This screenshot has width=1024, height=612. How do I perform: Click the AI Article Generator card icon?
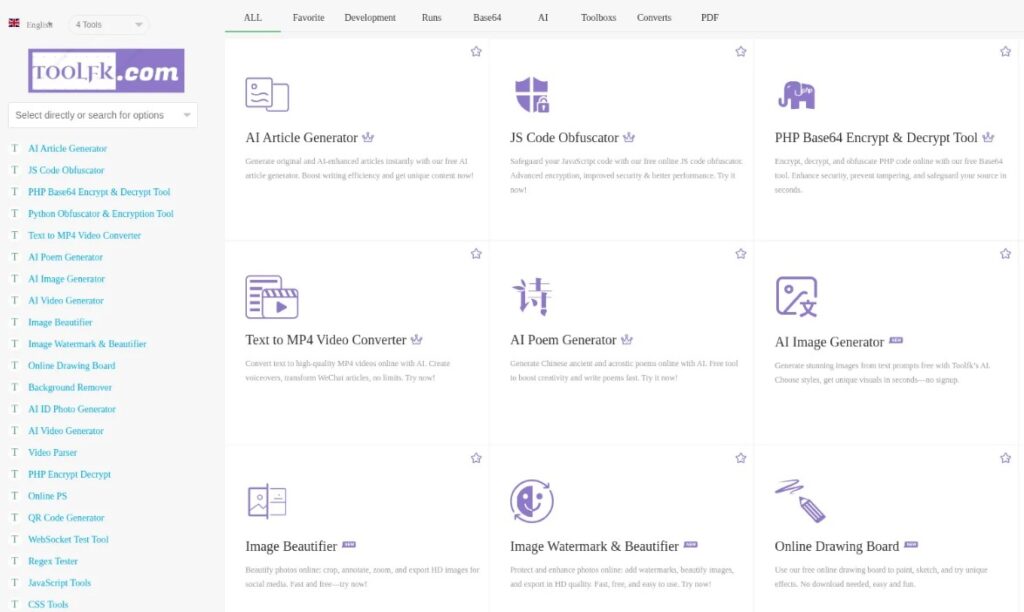(x=267, y=95)
